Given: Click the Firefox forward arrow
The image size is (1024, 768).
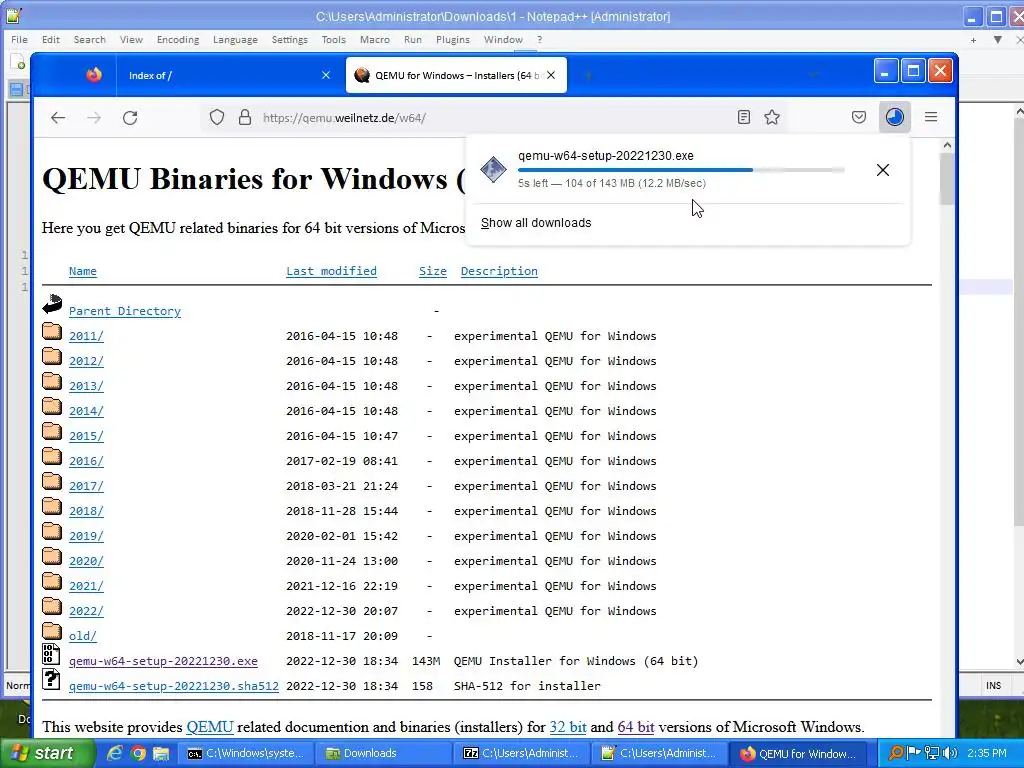Looking at the screenshot, I should (x=94, y=118).
